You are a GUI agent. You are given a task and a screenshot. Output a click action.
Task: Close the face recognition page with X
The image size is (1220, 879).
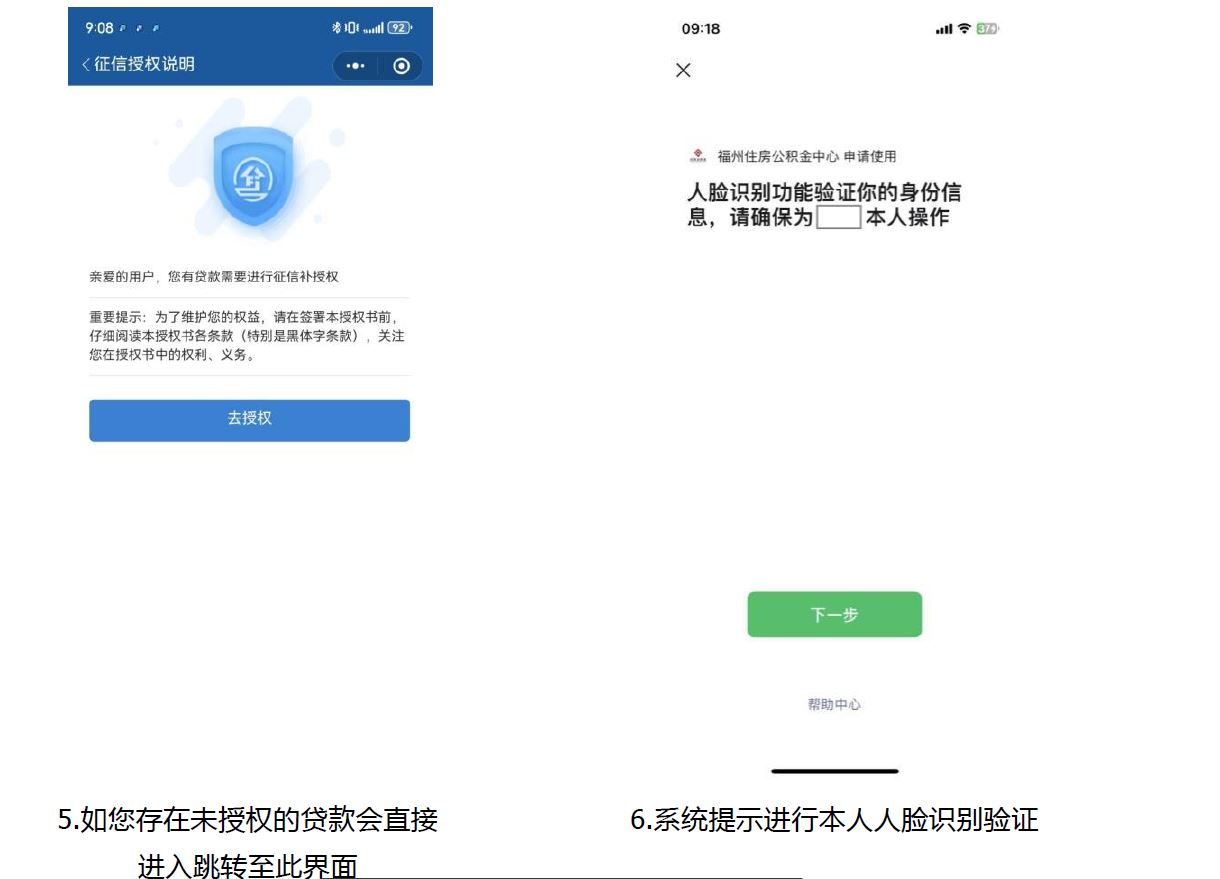(x=683, y=70)
